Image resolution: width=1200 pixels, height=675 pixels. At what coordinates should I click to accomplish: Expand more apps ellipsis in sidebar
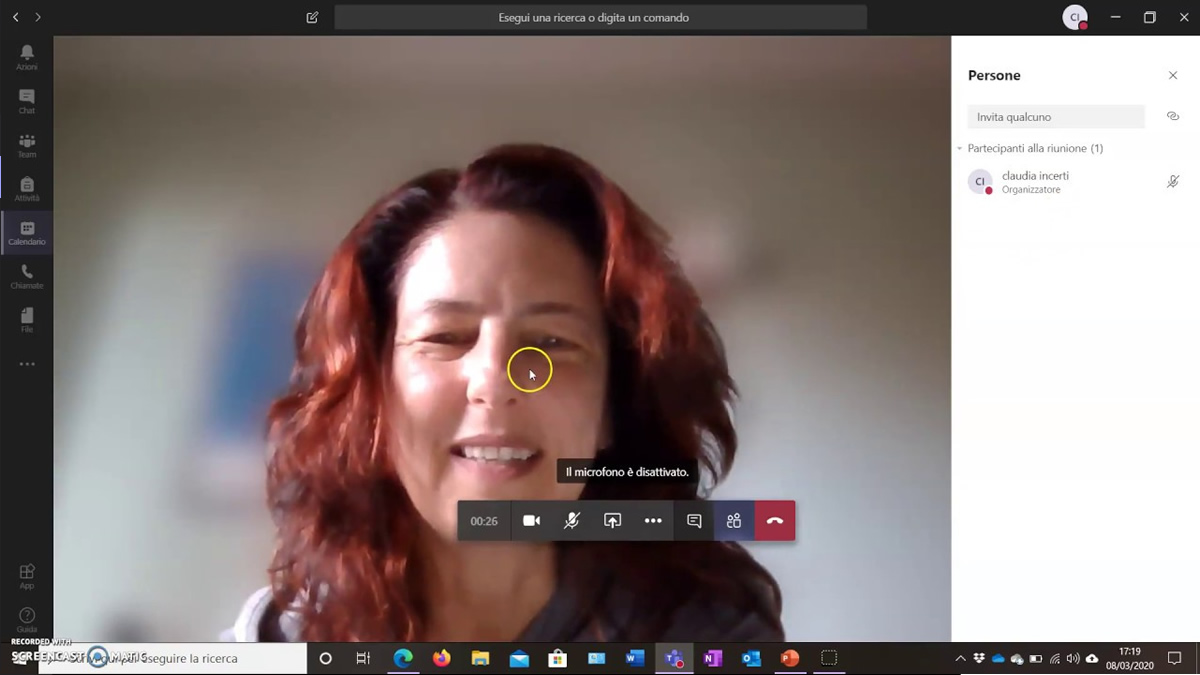click(27, 364)
